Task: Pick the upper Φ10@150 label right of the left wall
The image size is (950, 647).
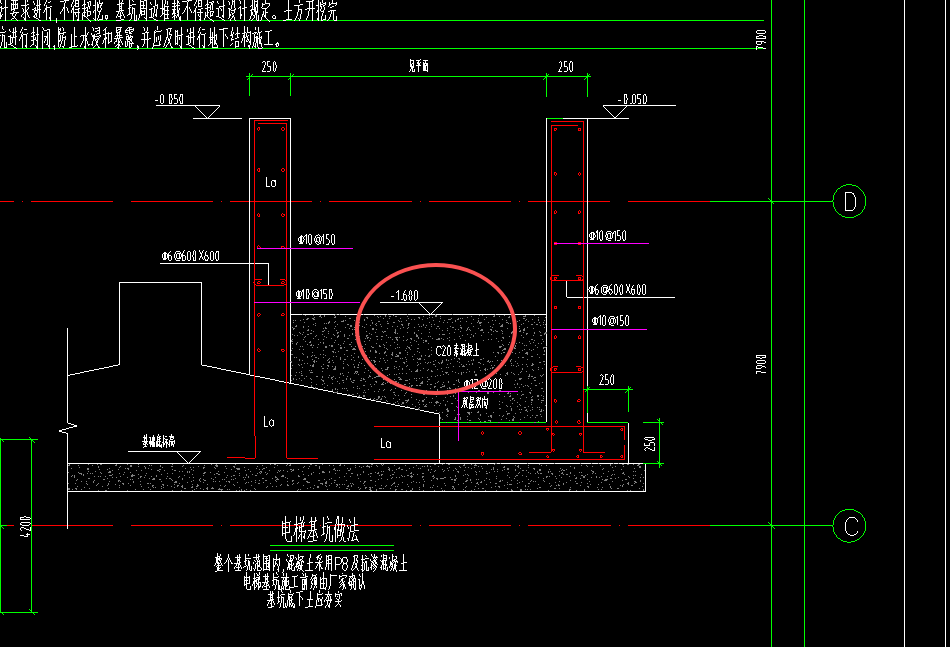Action: point(316,240)
